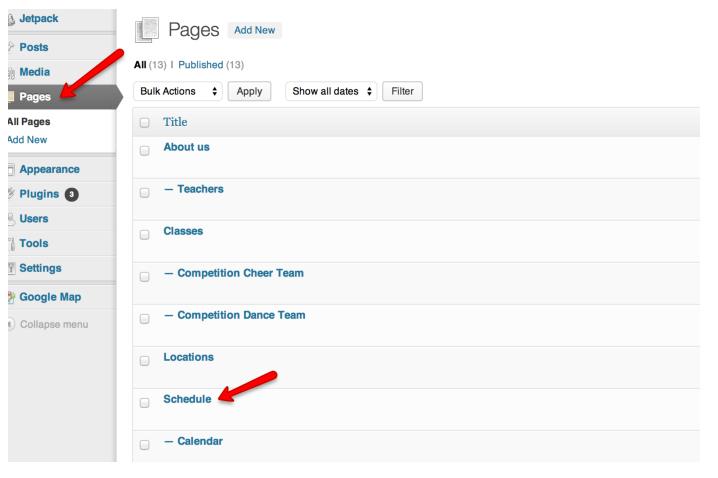This screenshot has width=718, height=478.
Task: Check the select-all checkbox beside Title
Action: [x=145, y=123]
